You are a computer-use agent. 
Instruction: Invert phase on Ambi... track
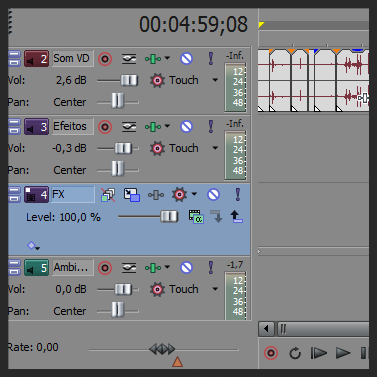[129, 268]
